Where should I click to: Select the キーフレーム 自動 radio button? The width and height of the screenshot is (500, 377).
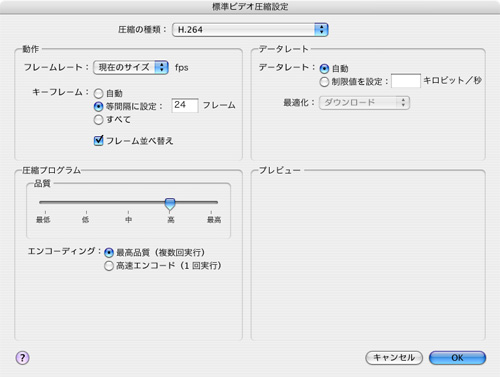(x=98, y=93)
